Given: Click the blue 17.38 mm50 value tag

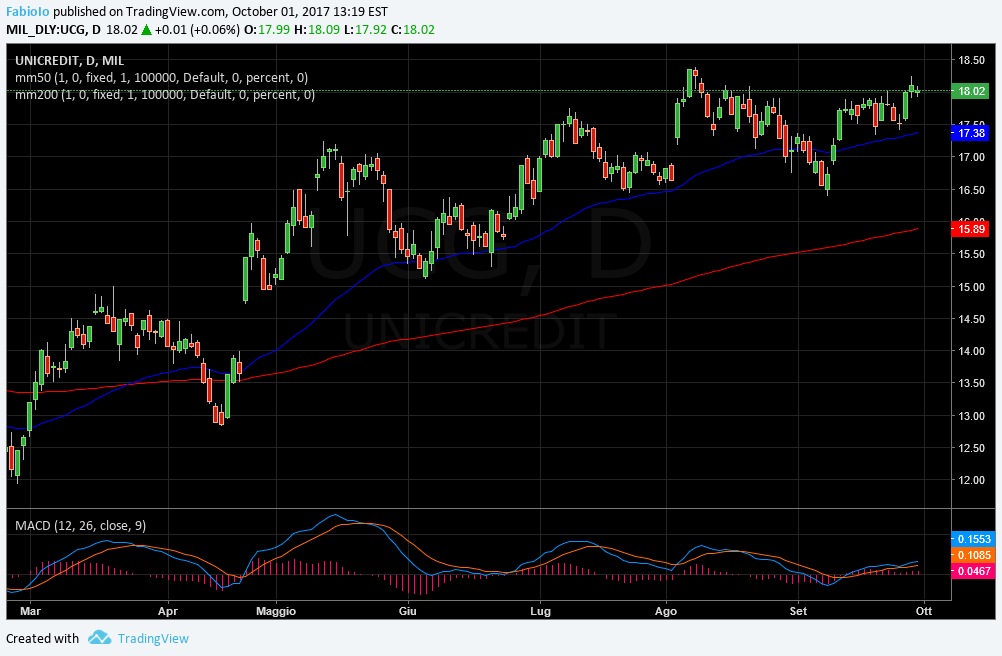Looking at the screenshot, I should [x=970, y=133].
